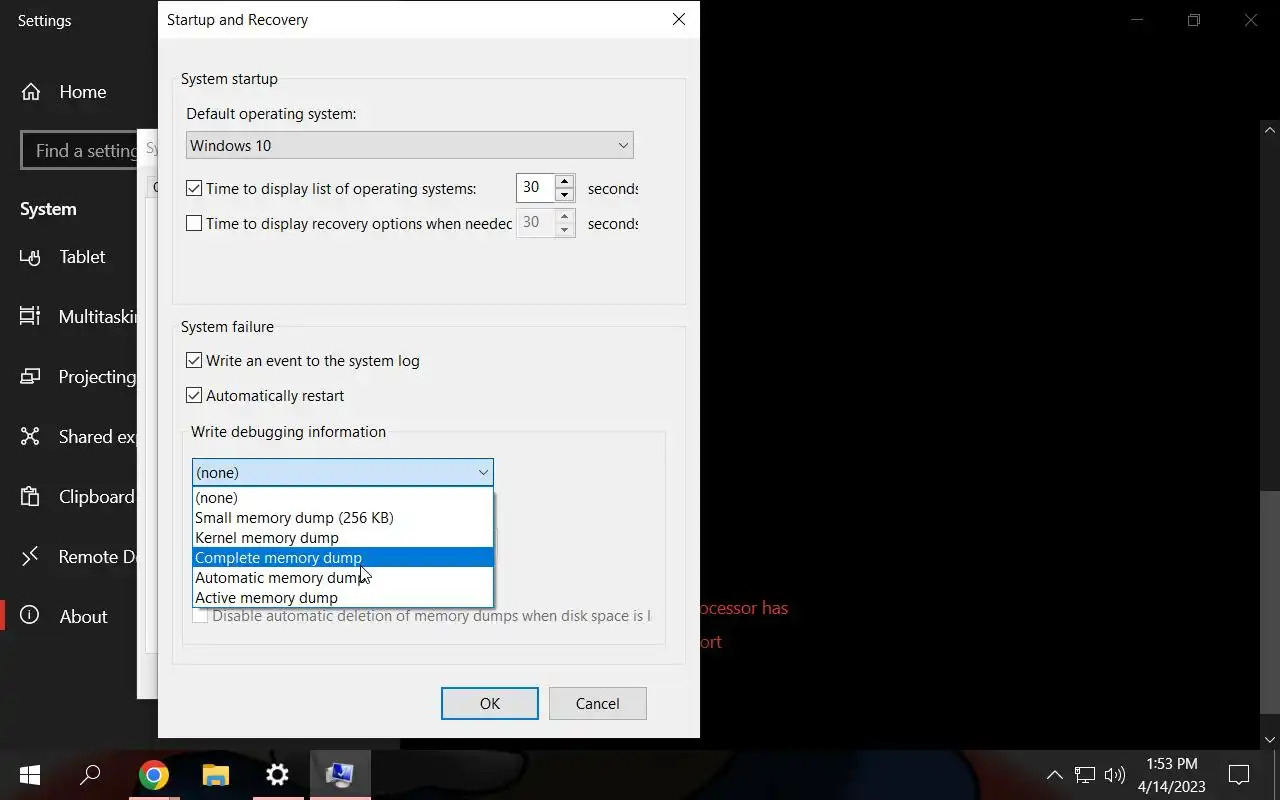Open taskbar clock showing 1:53 PM
This screenshot has height=800, width=1280.
coord(1171,775)
